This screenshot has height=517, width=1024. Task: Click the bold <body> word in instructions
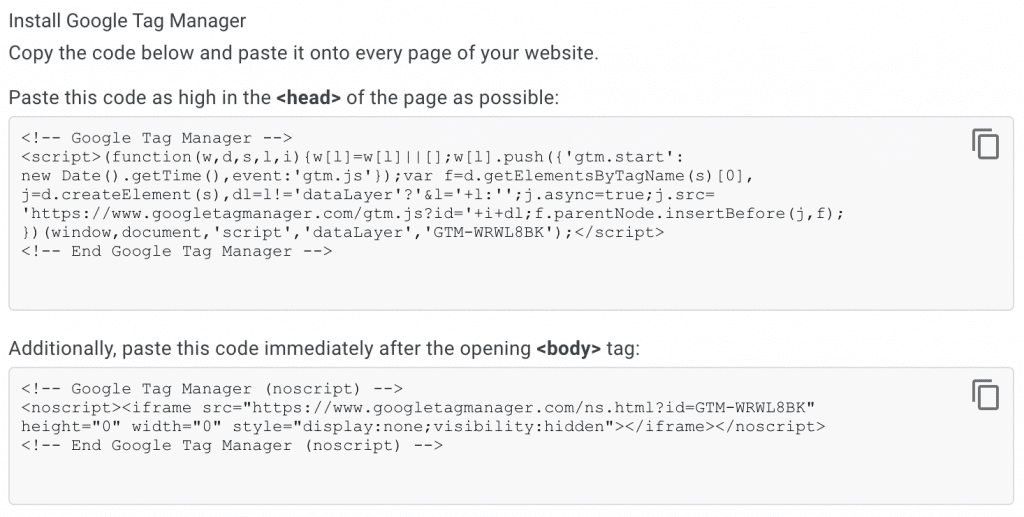tap(568, 349)
